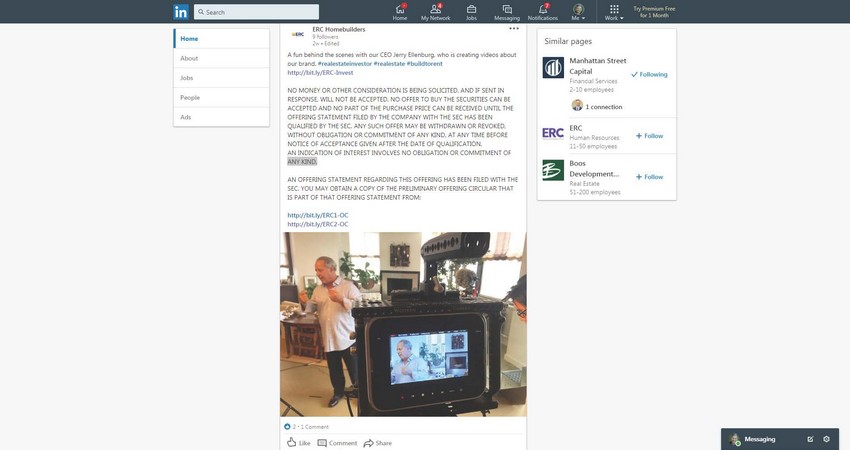Viewport: 850px width, 450px height.
Task: Click the behind-the-scenes video photo
Action: pos(403,323)
